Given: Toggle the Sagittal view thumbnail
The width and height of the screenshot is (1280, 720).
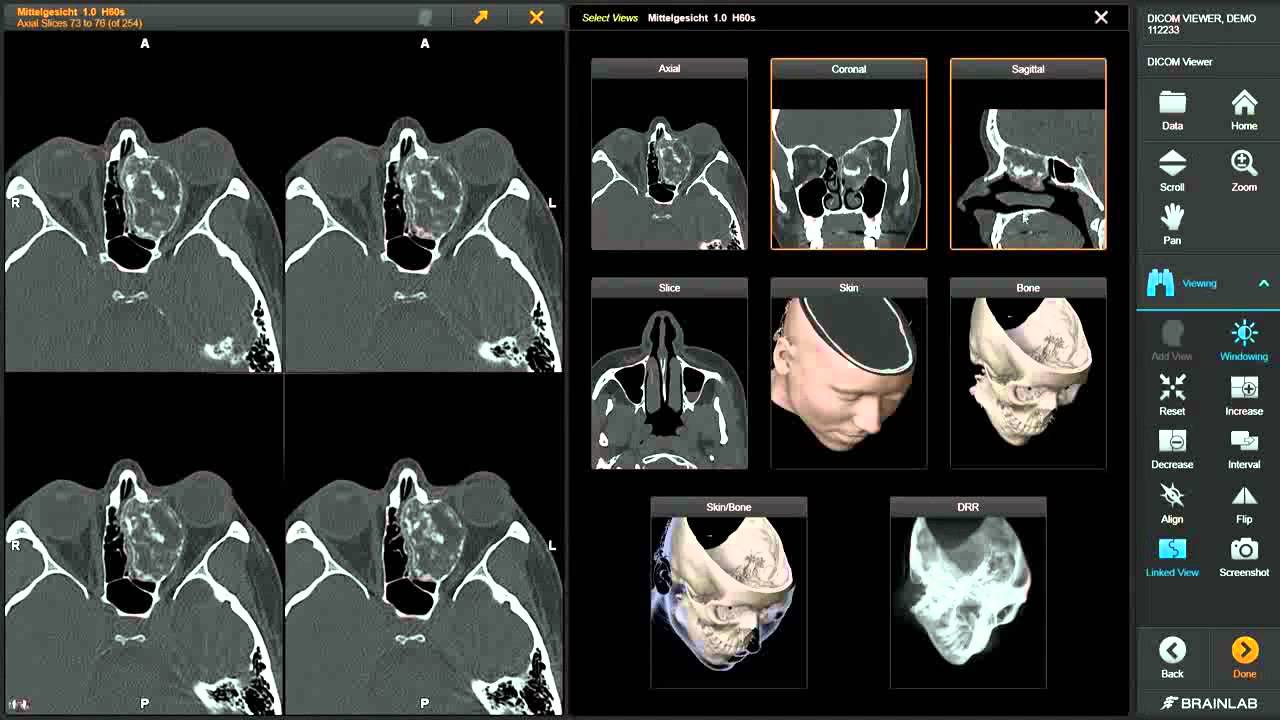Looking at the screenshot, I should tap(1028, 154).
